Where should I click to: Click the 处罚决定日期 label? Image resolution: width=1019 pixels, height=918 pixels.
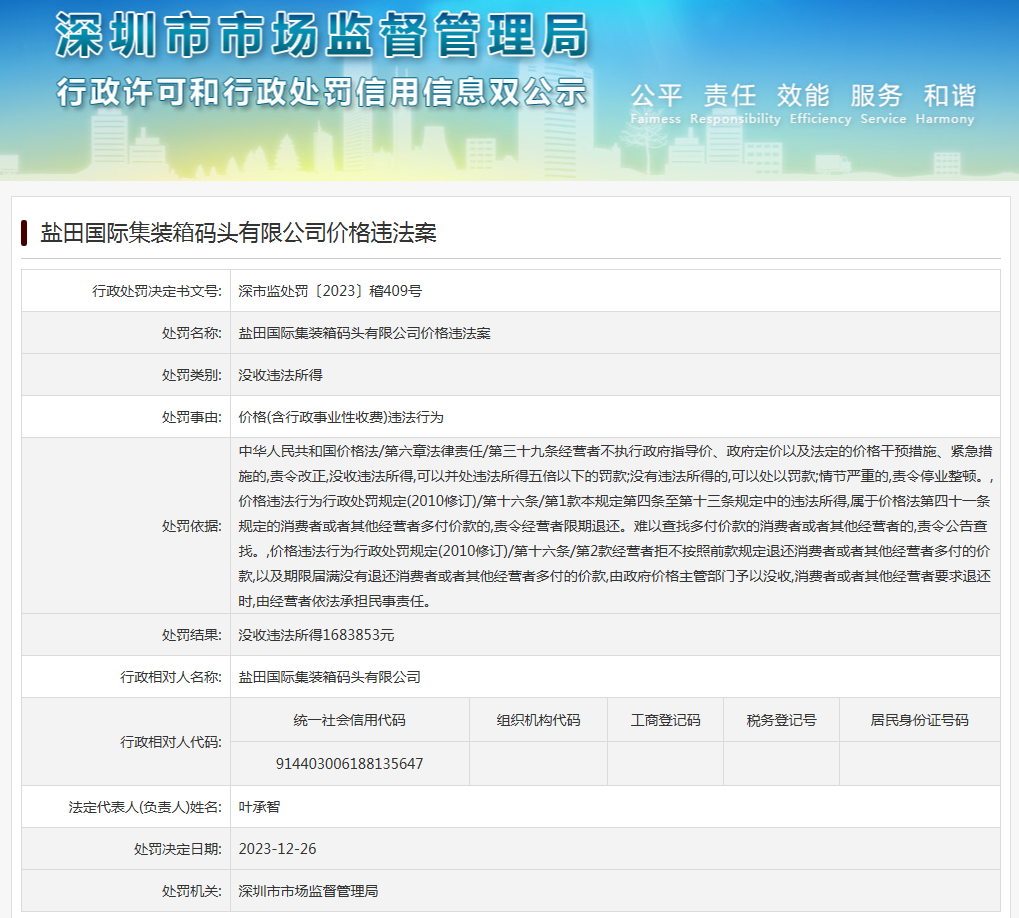tap(178, 849)
